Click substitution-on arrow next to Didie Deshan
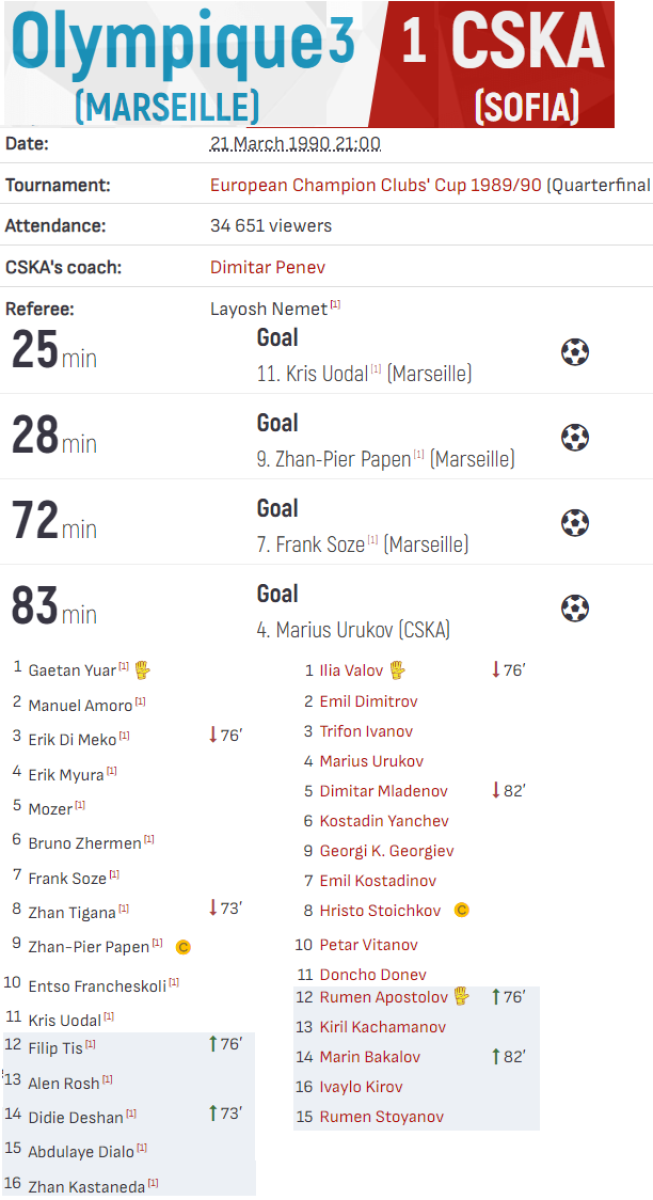Viewport: 653px width, 1200px height. click(x=213, y=1113)
